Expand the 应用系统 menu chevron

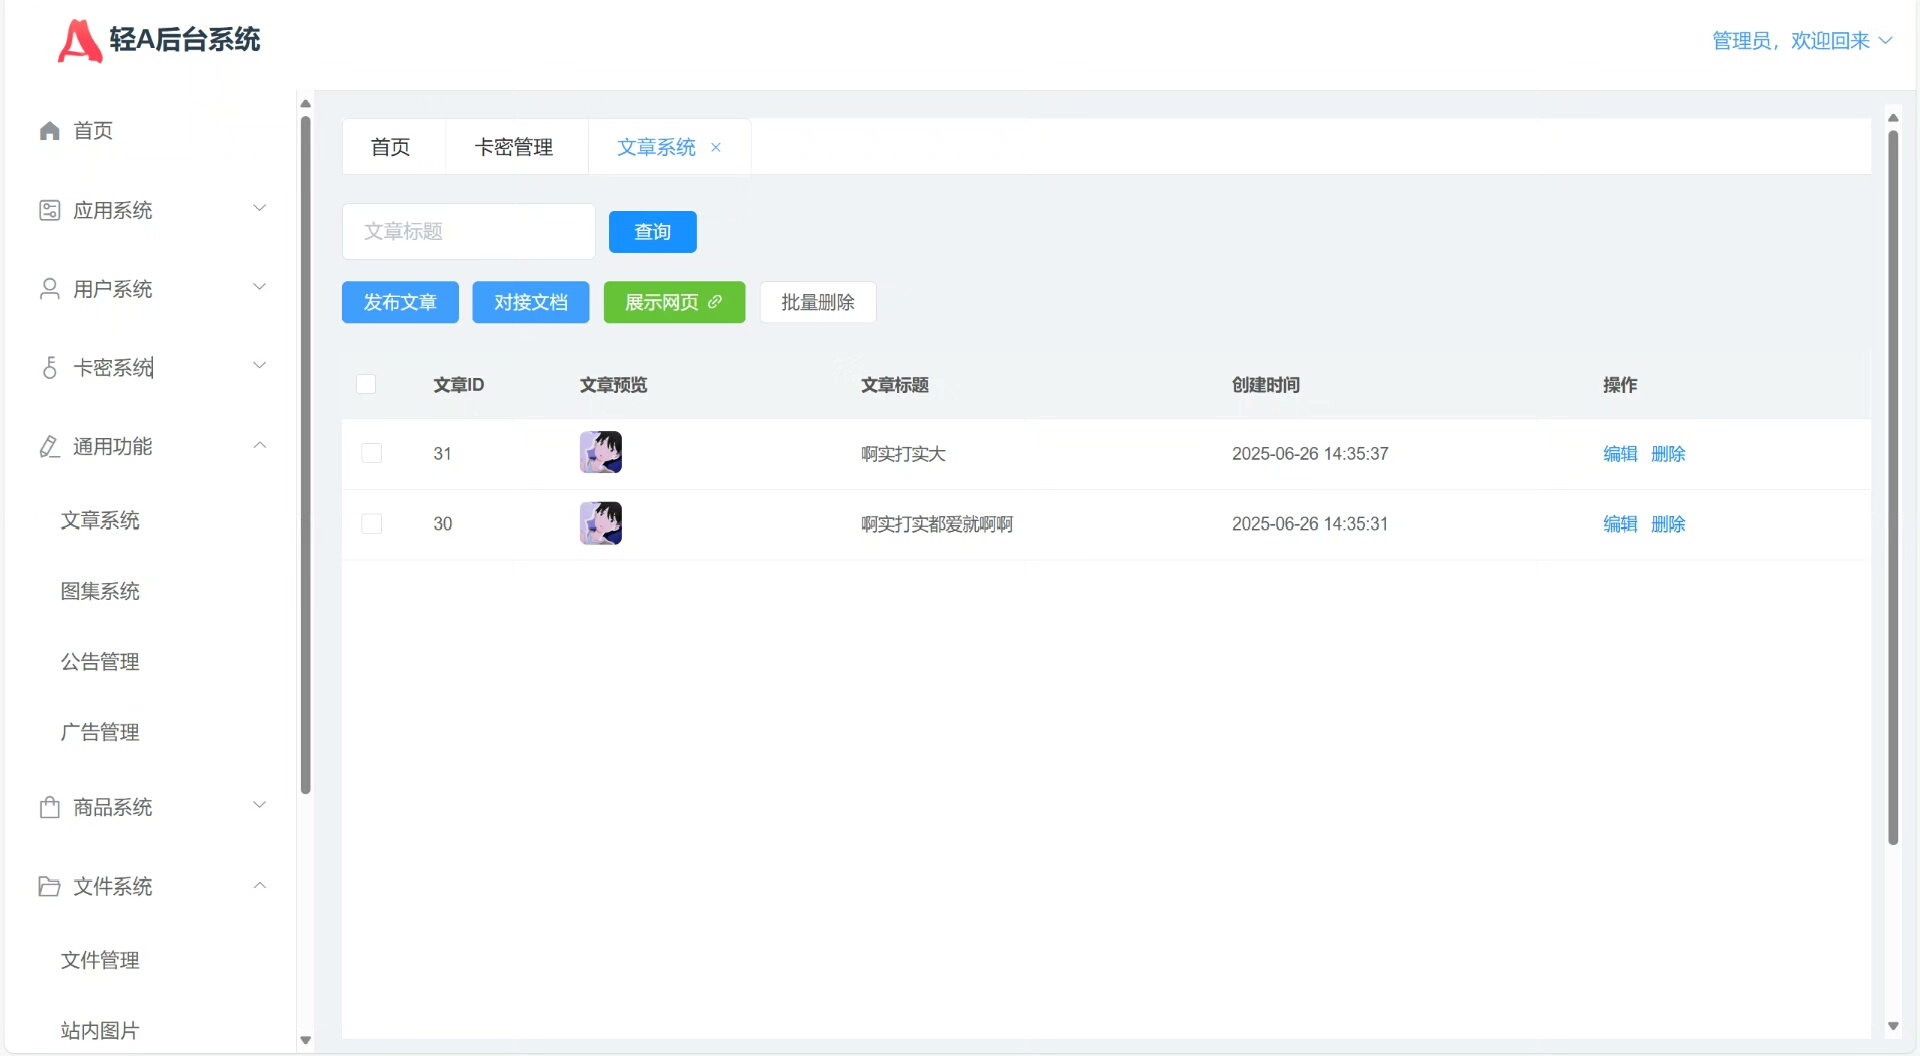pyautogui.click(x=259, y=209)
